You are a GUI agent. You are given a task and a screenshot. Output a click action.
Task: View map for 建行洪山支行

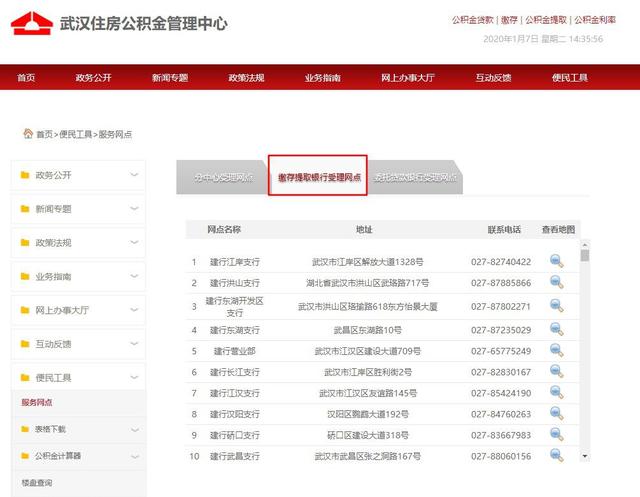557,282
